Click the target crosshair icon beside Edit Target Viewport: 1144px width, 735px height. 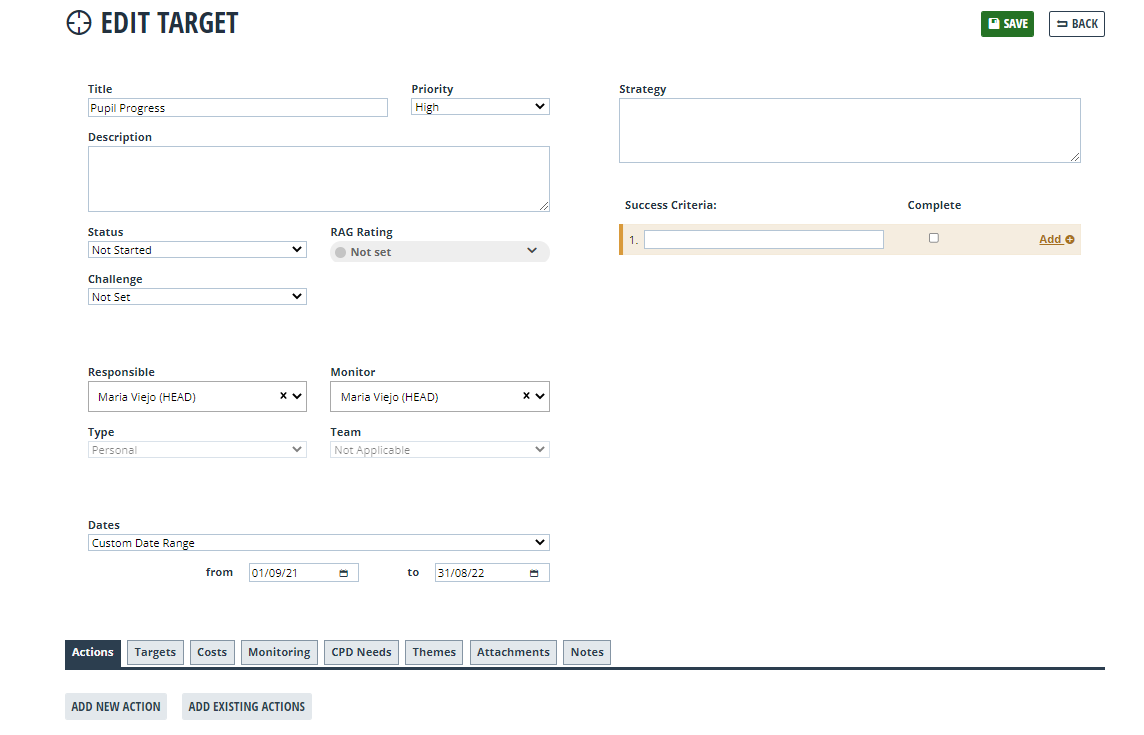[79, 23]
